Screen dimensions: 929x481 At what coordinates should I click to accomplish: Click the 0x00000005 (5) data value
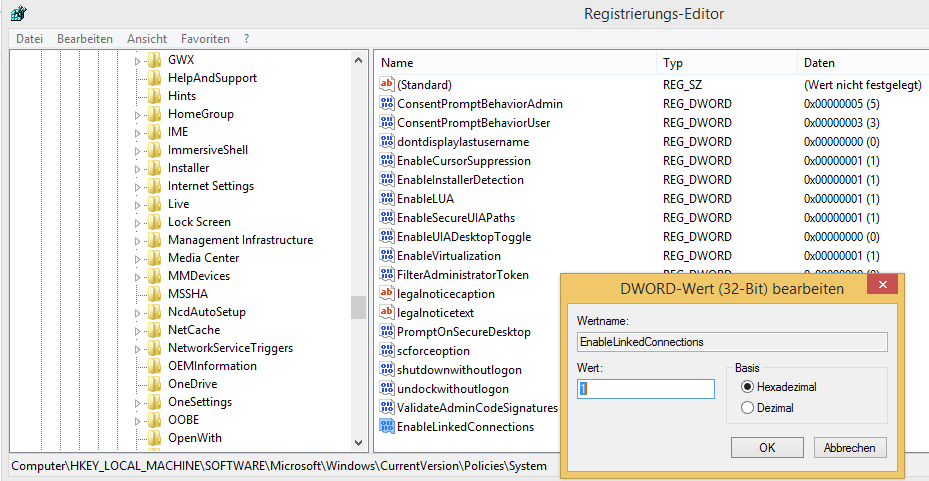(x=842, y=104)
